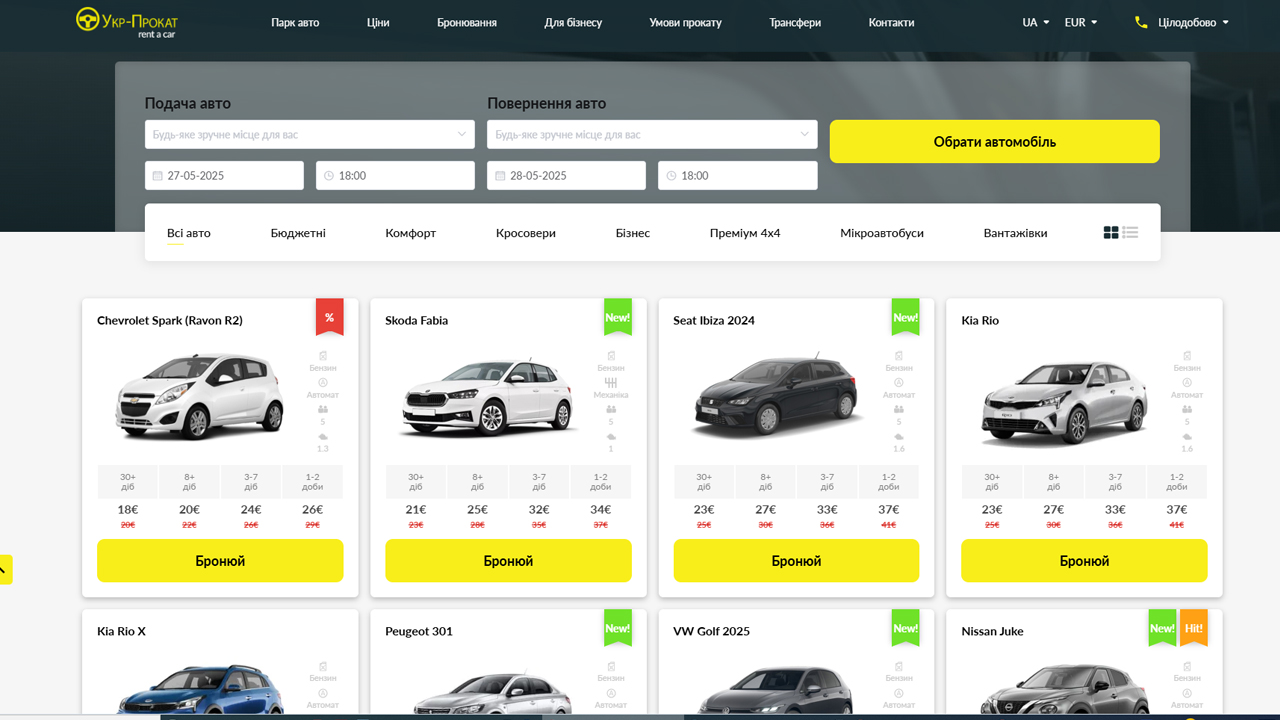
Task: Click the manual gearbox icon on Skoda Fabia
Action: click(611, 383)
